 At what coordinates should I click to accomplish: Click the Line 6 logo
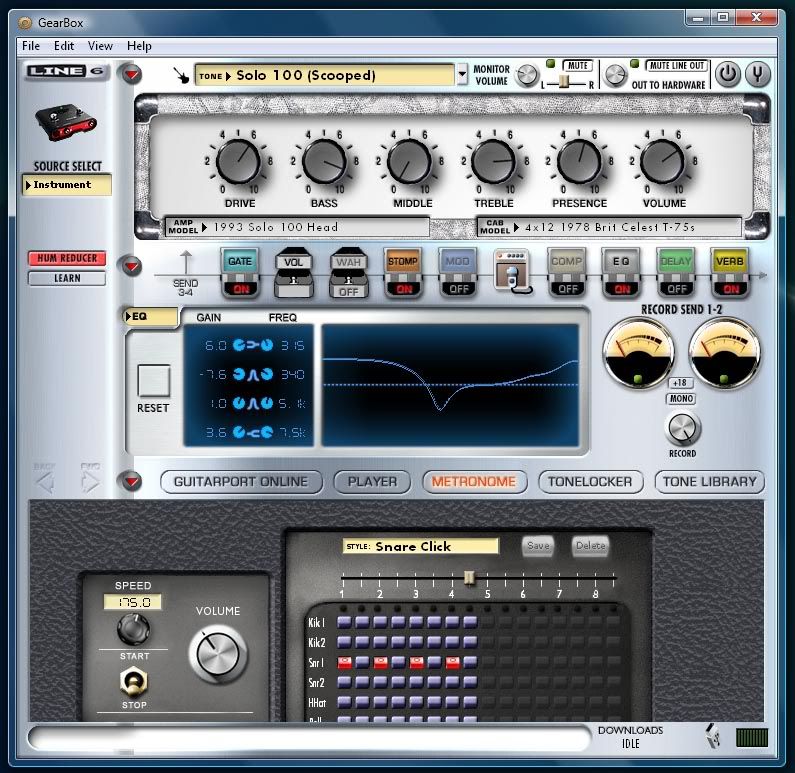65,71
